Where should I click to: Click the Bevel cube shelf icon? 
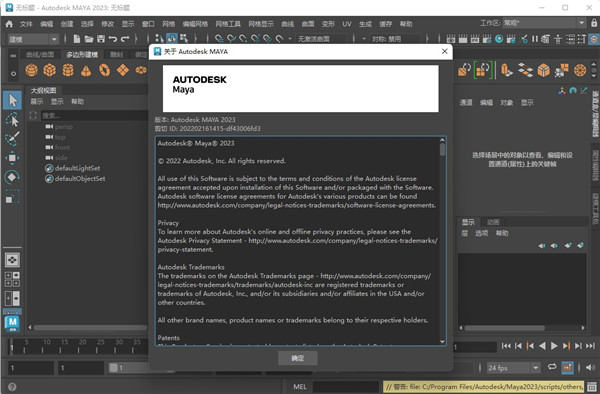(x=543, y=70)
